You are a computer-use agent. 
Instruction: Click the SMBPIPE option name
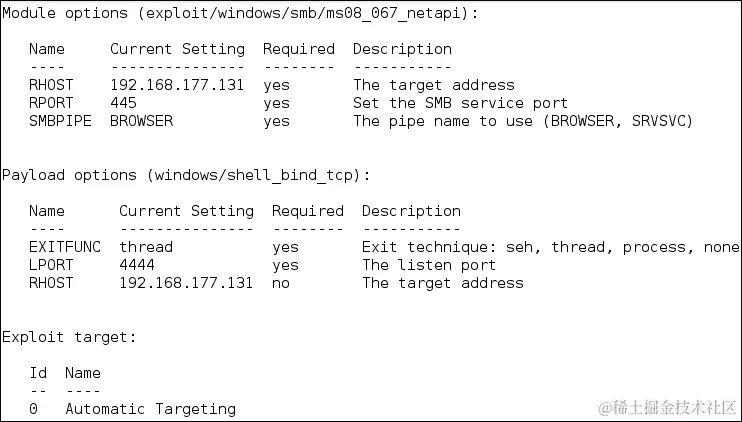(x=60, y=121)
